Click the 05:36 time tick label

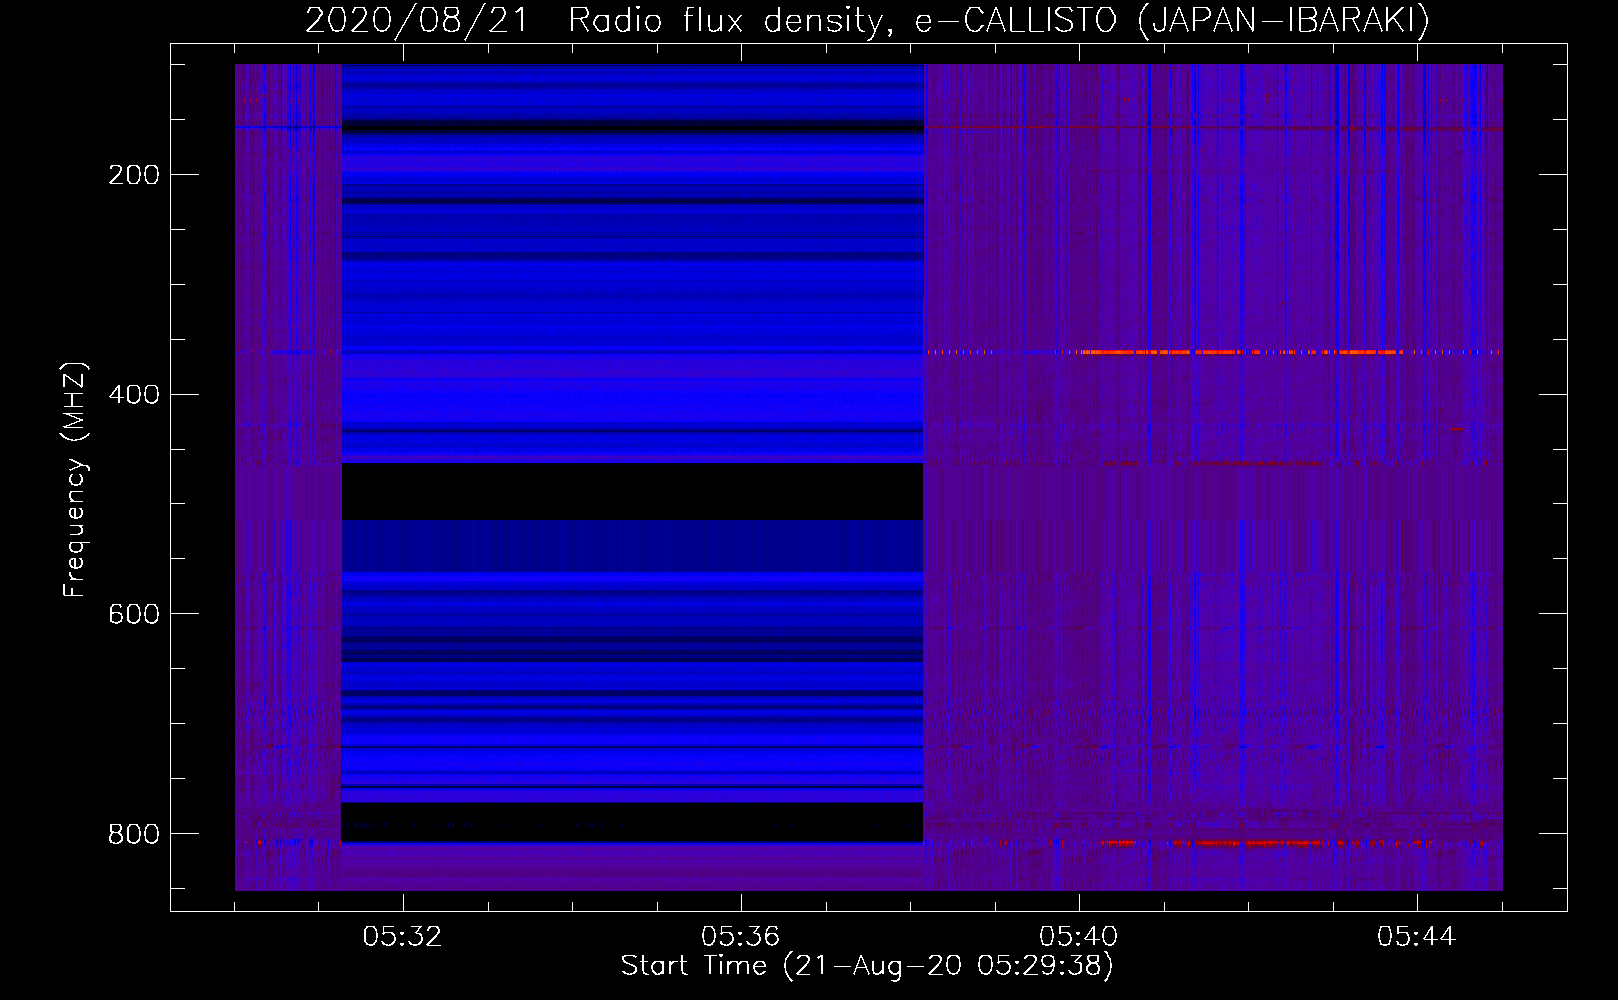[740, 937]
